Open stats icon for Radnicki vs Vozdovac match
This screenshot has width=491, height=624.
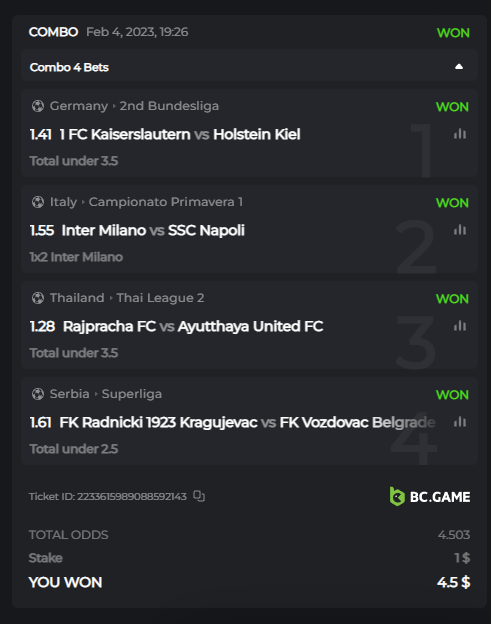pyautogui.click(x=460, y=422)
